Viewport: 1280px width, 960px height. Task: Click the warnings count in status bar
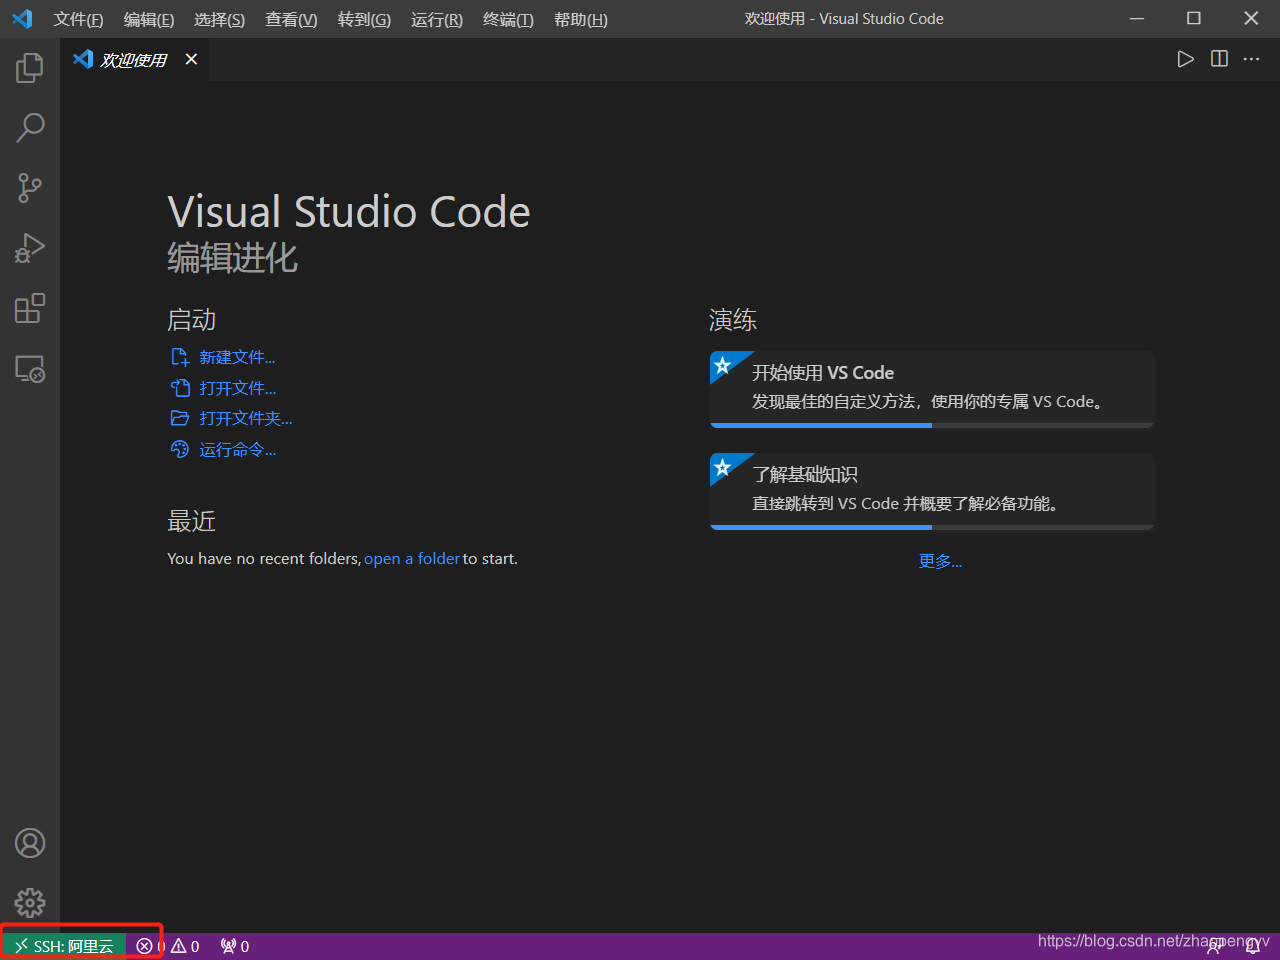(x=185, y=946)
